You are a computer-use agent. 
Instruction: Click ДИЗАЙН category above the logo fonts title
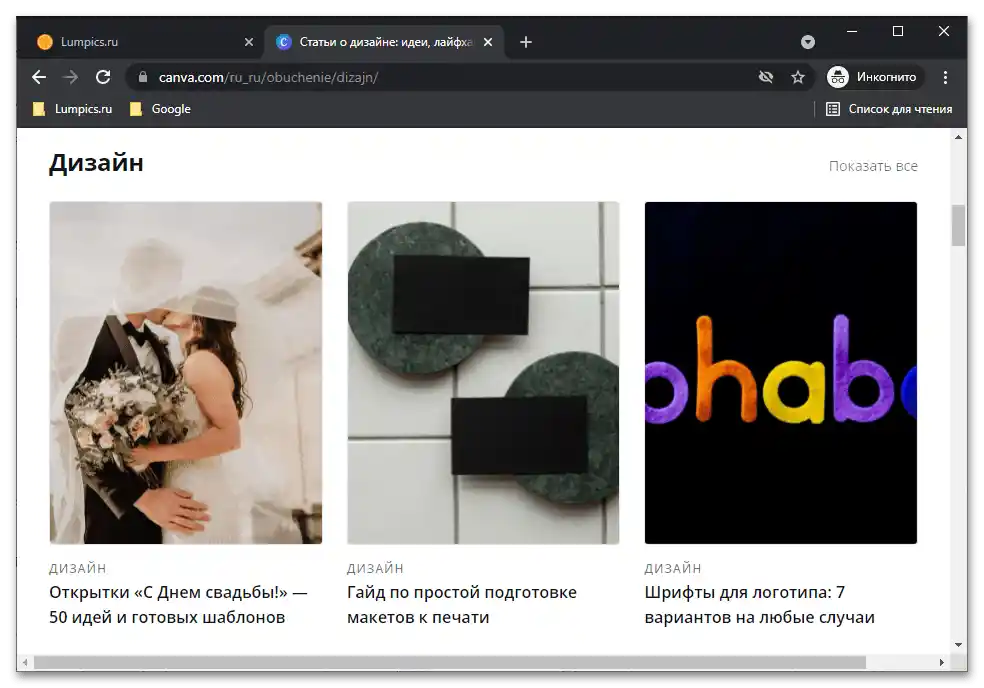(673, 569)
